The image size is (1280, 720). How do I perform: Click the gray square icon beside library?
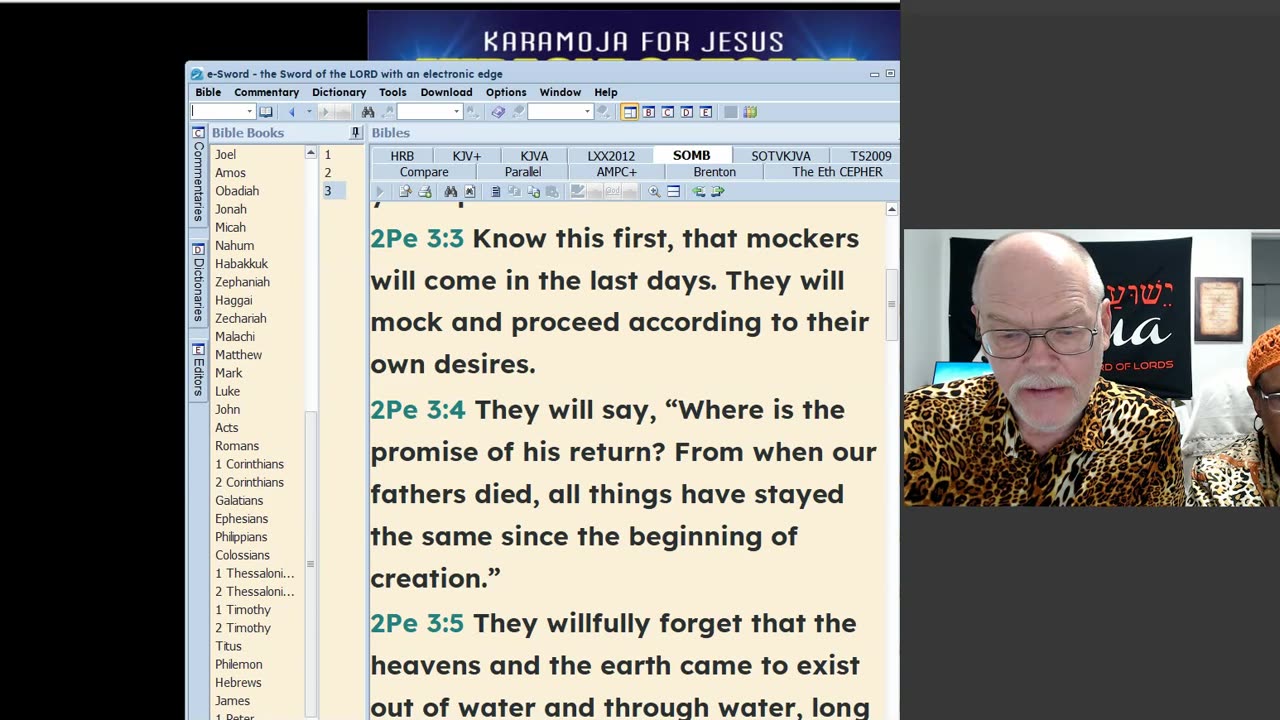pos(731,112)
